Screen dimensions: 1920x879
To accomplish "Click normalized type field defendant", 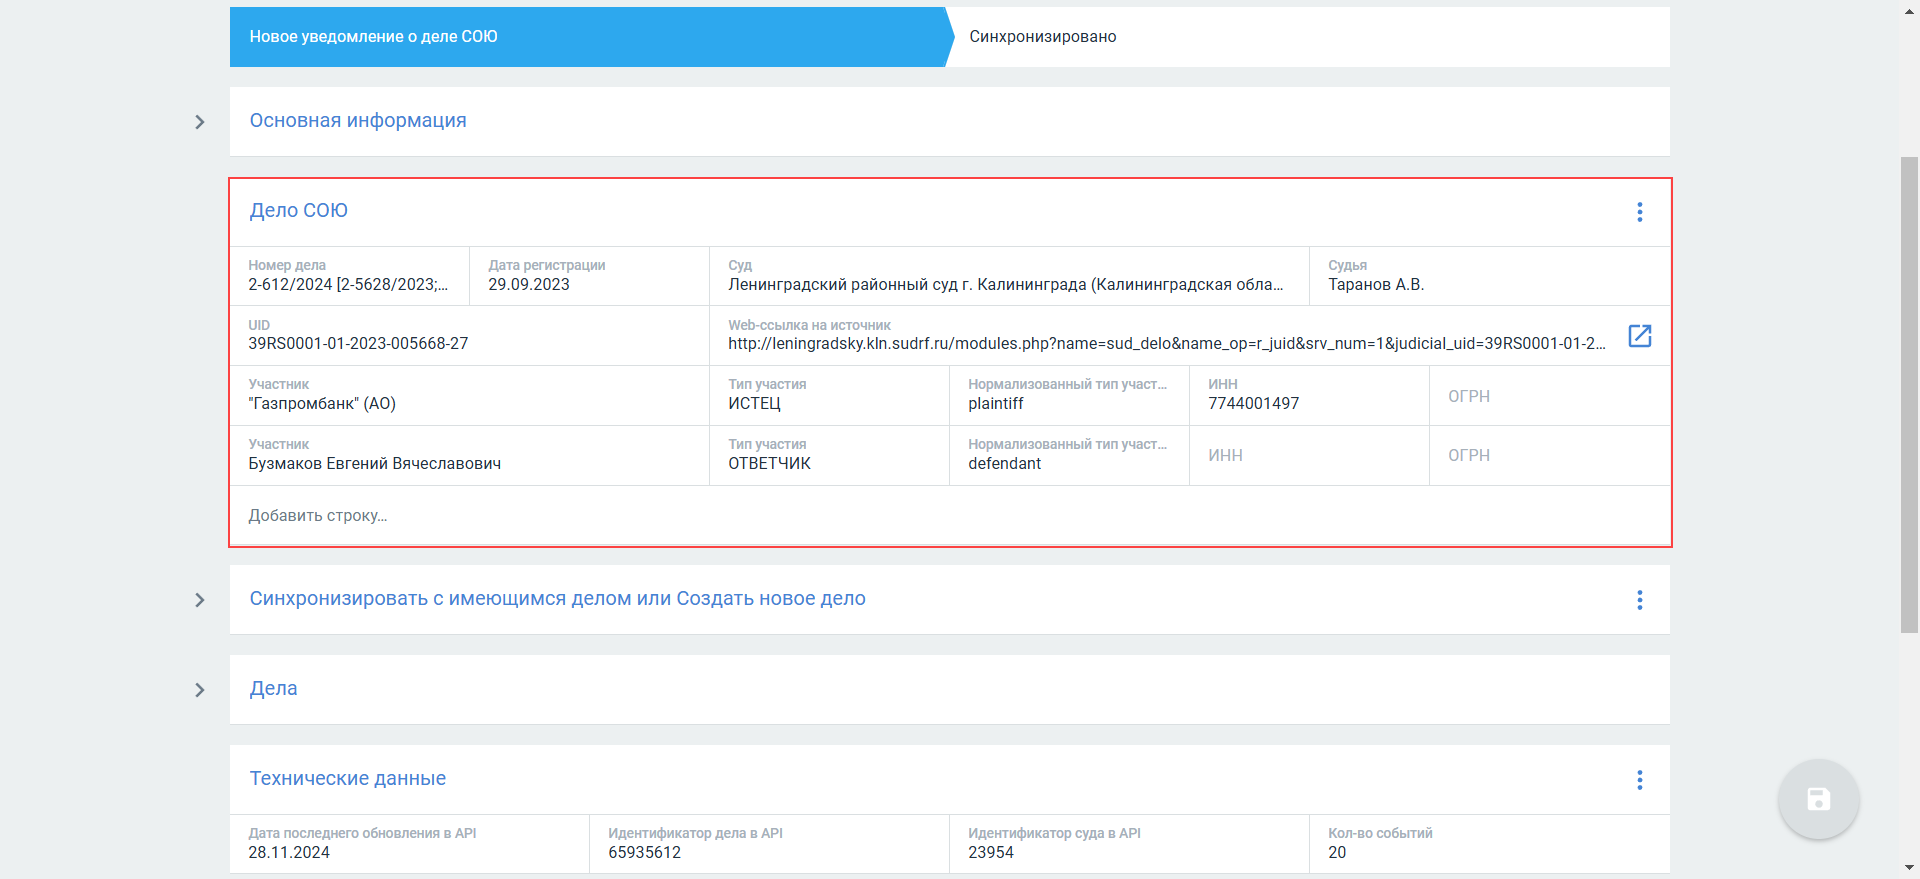I will [x=1070, y=456].
